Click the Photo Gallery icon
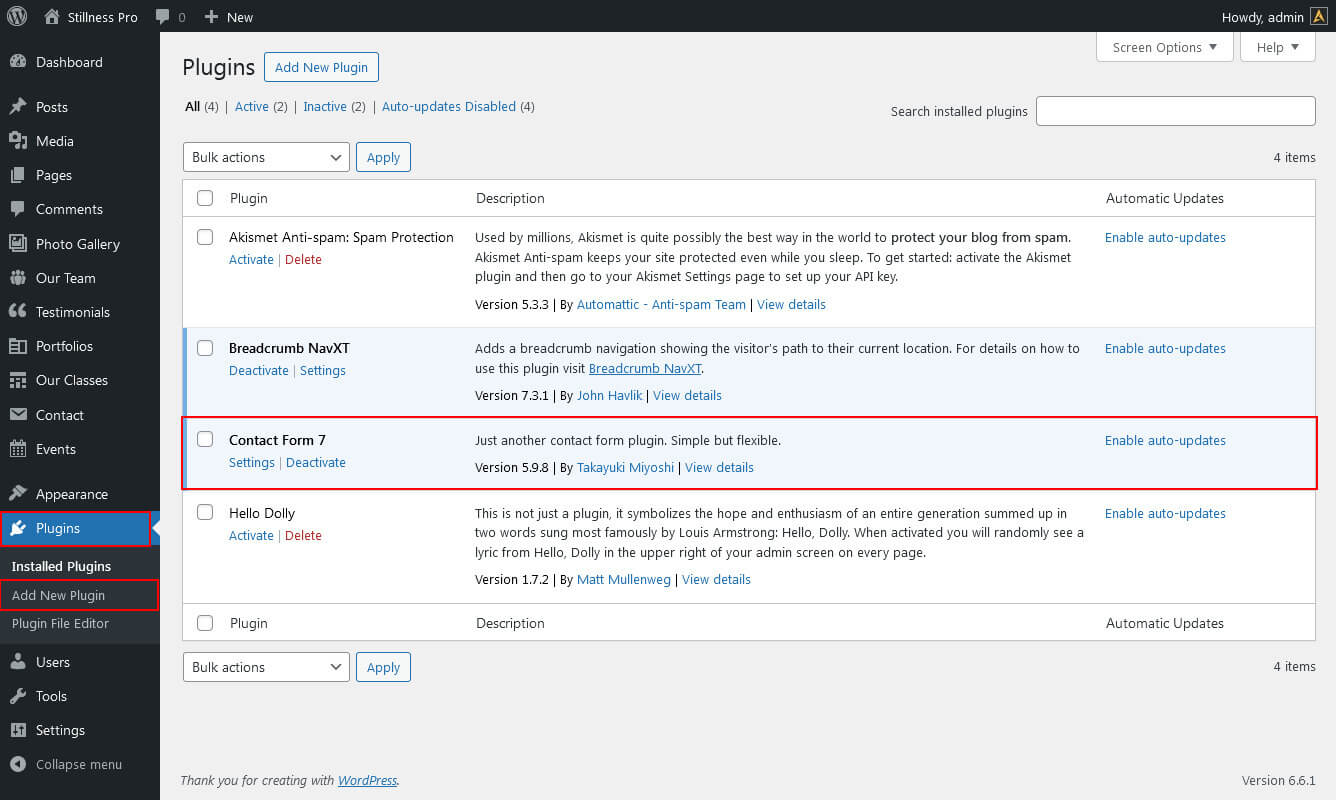The width and height of the screenshot is (1336, 800). tap(18, 244)
